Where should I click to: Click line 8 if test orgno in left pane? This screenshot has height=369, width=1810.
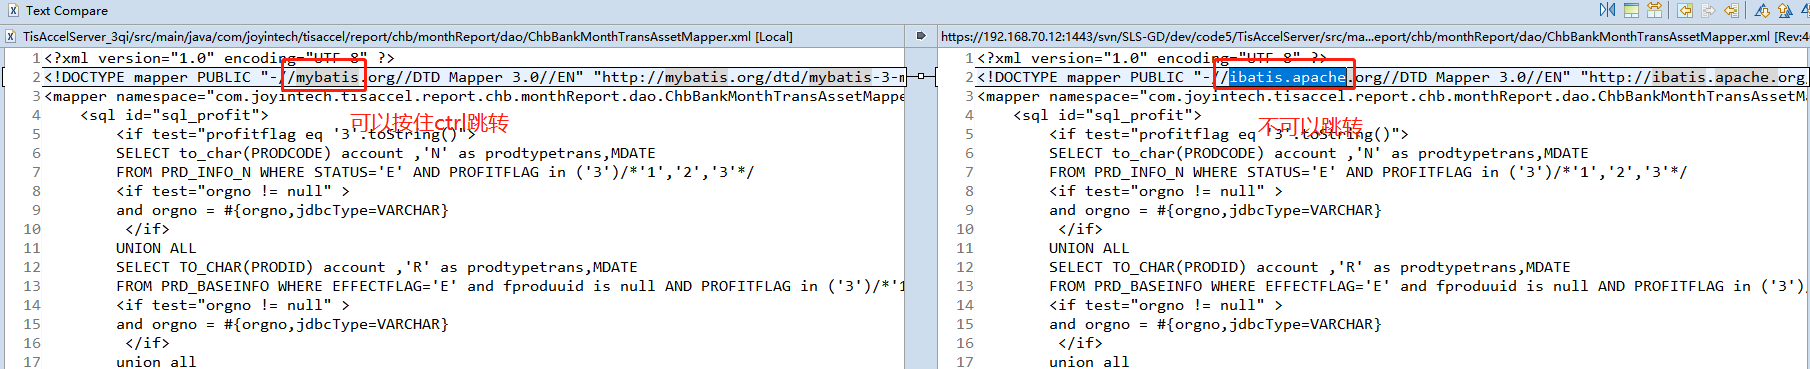(x=233, y=191)
